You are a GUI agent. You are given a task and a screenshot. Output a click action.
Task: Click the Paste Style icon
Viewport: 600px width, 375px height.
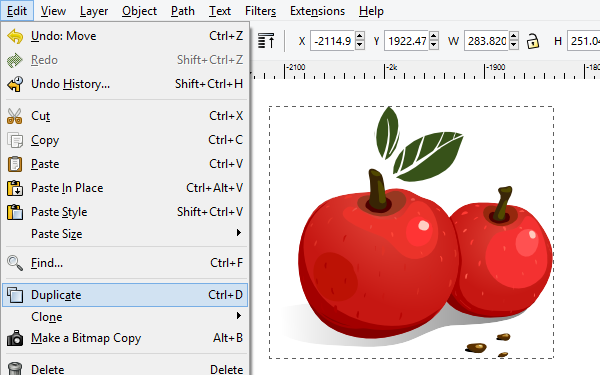pyautogui.click(x=15, y=212)
